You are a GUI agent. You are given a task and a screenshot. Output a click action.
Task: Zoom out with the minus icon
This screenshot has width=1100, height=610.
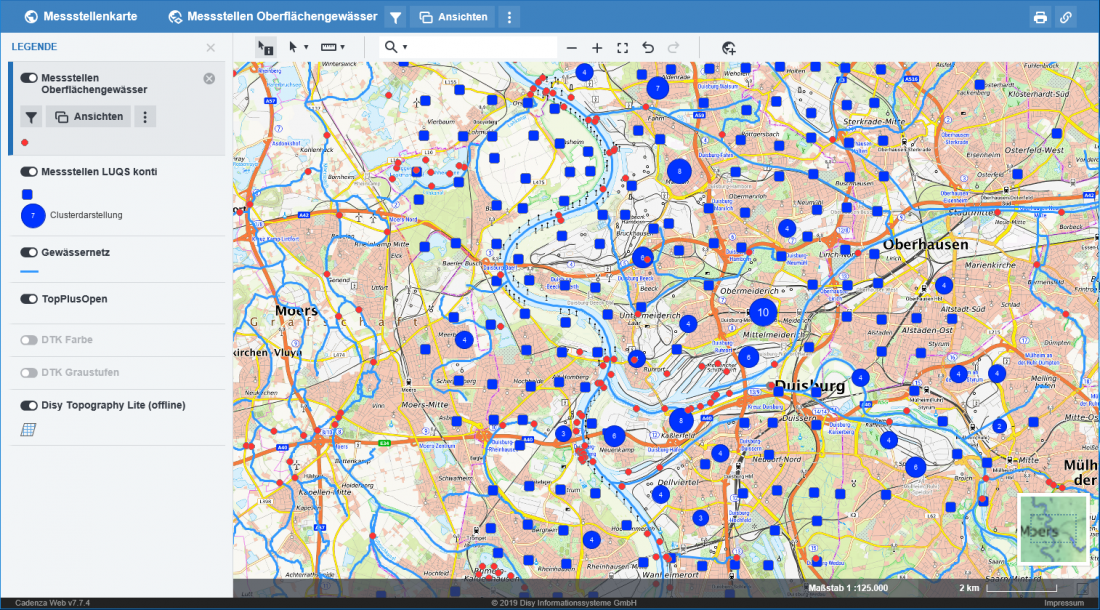(572, 47)
